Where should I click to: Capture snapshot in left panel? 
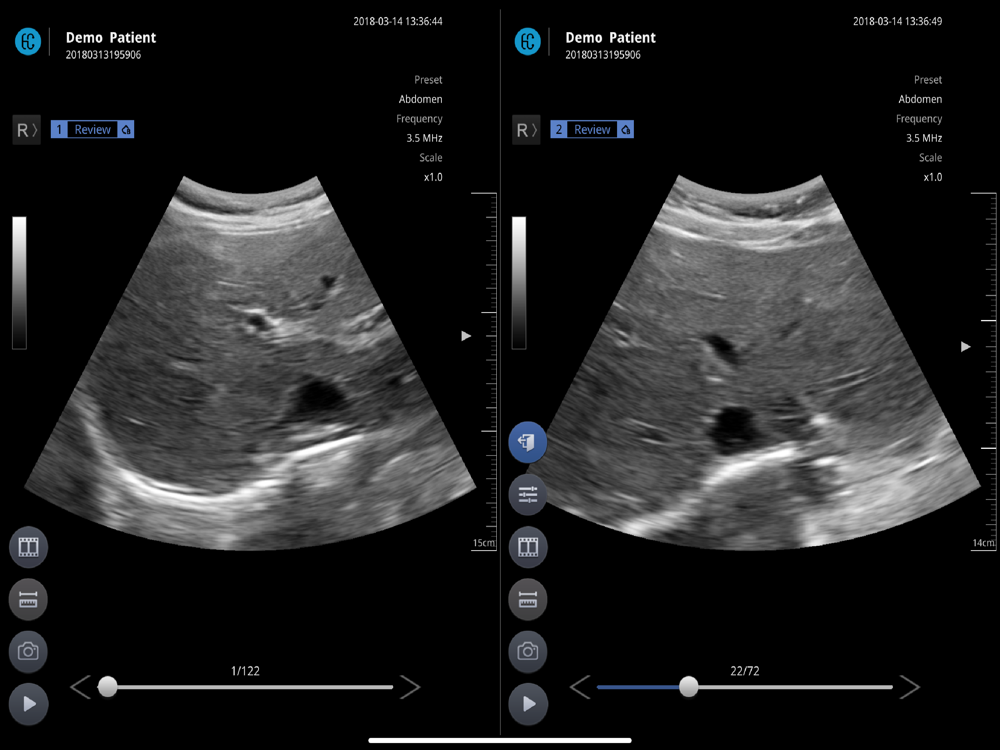tap(29, 651)
